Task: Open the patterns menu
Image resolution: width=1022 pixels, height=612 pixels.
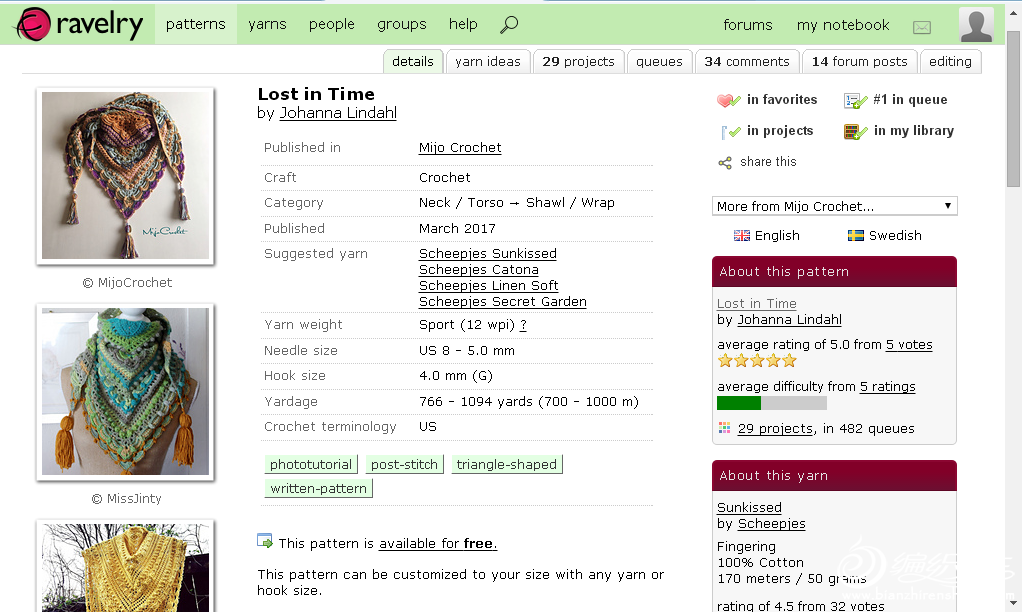Action: click(x=196, y=24)
